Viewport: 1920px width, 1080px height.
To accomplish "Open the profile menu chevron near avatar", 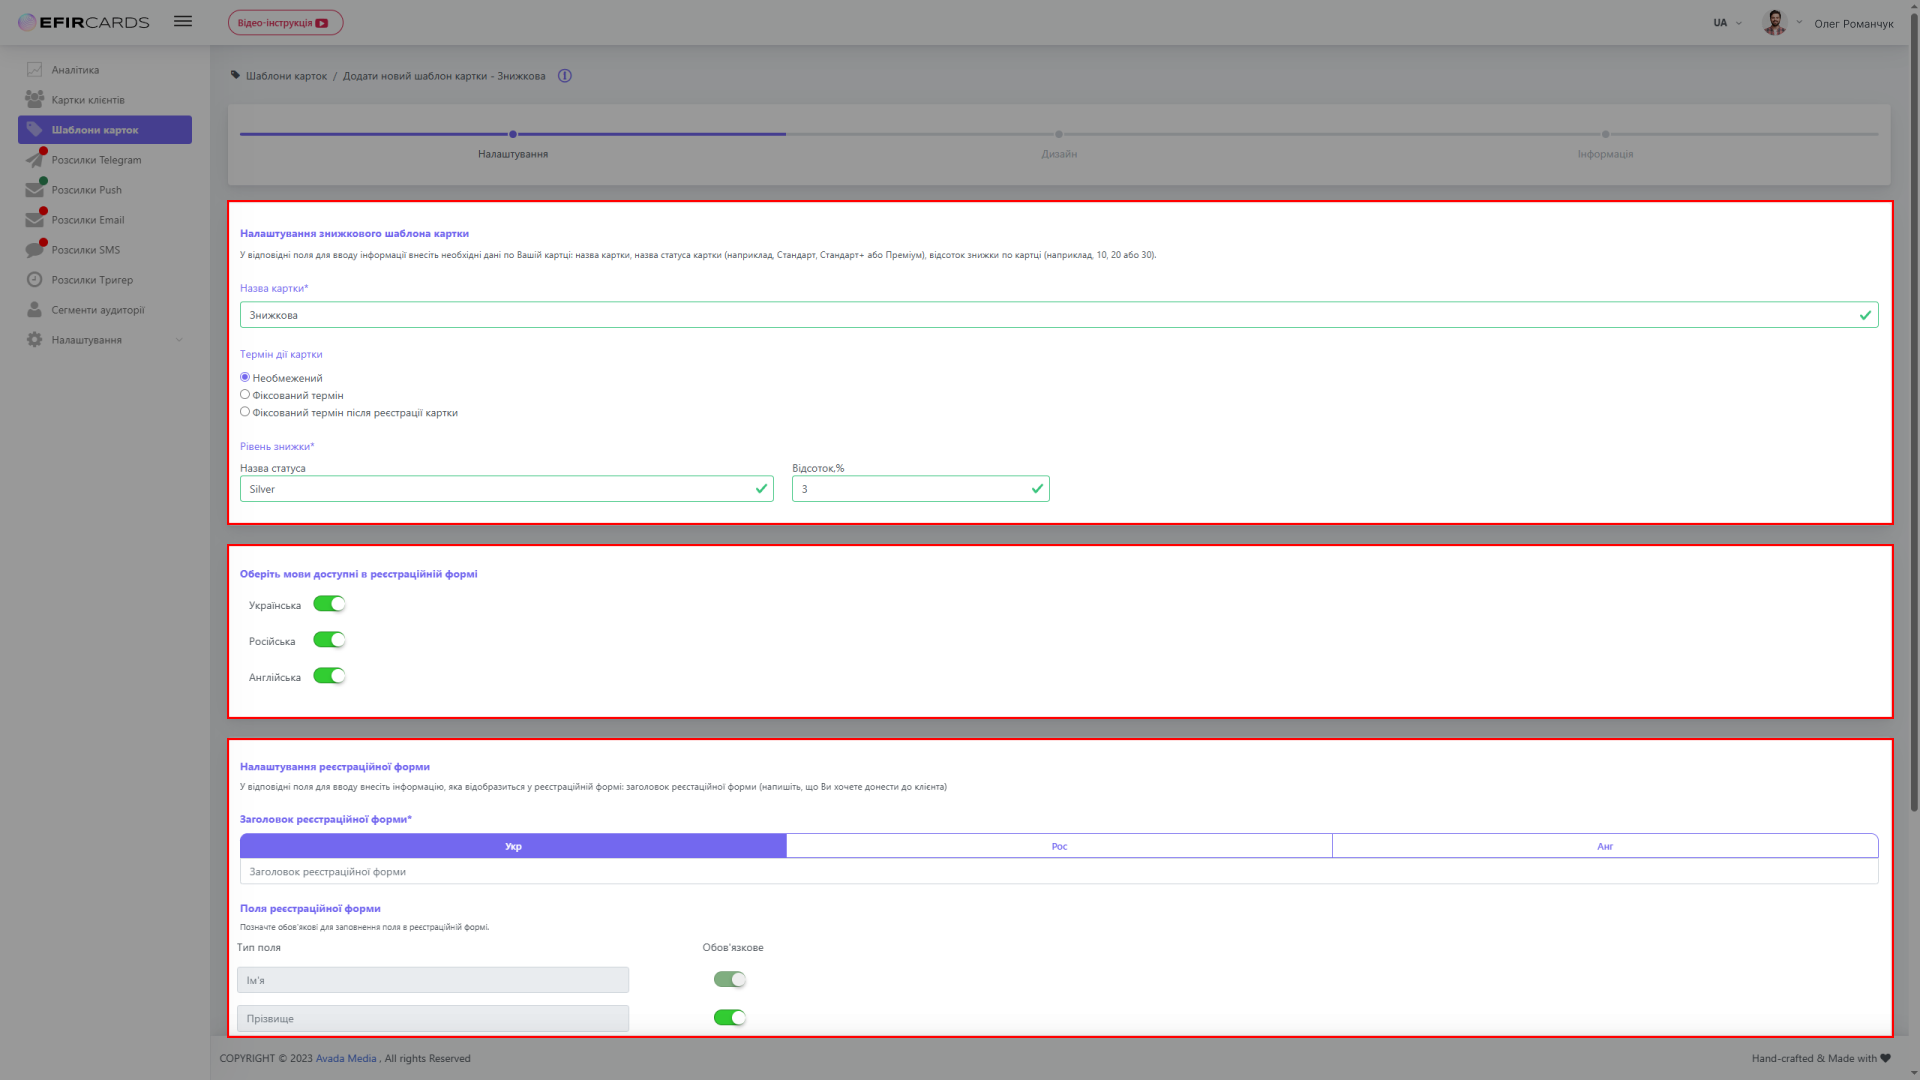I will coord(1799,22).
